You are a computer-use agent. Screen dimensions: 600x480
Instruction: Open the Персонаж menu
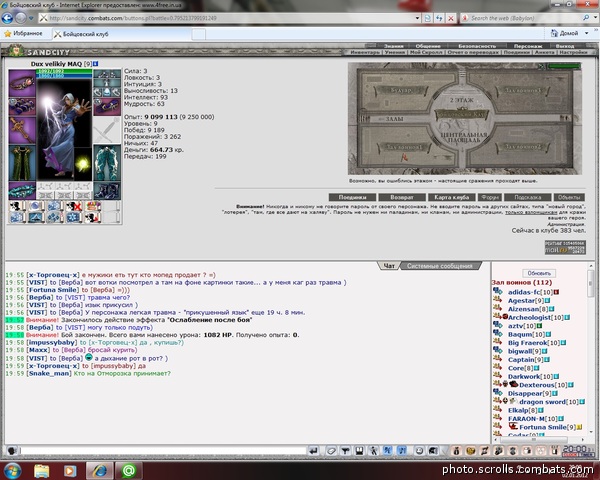(x=528, y=46)
